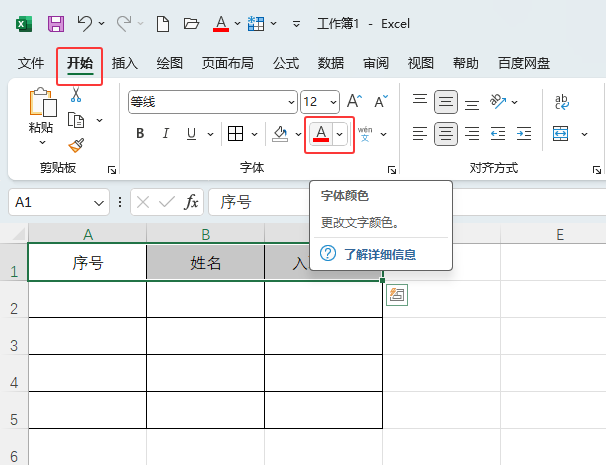
Task: Open the borders dropdown arrow
Action: [x=254, y=134]
